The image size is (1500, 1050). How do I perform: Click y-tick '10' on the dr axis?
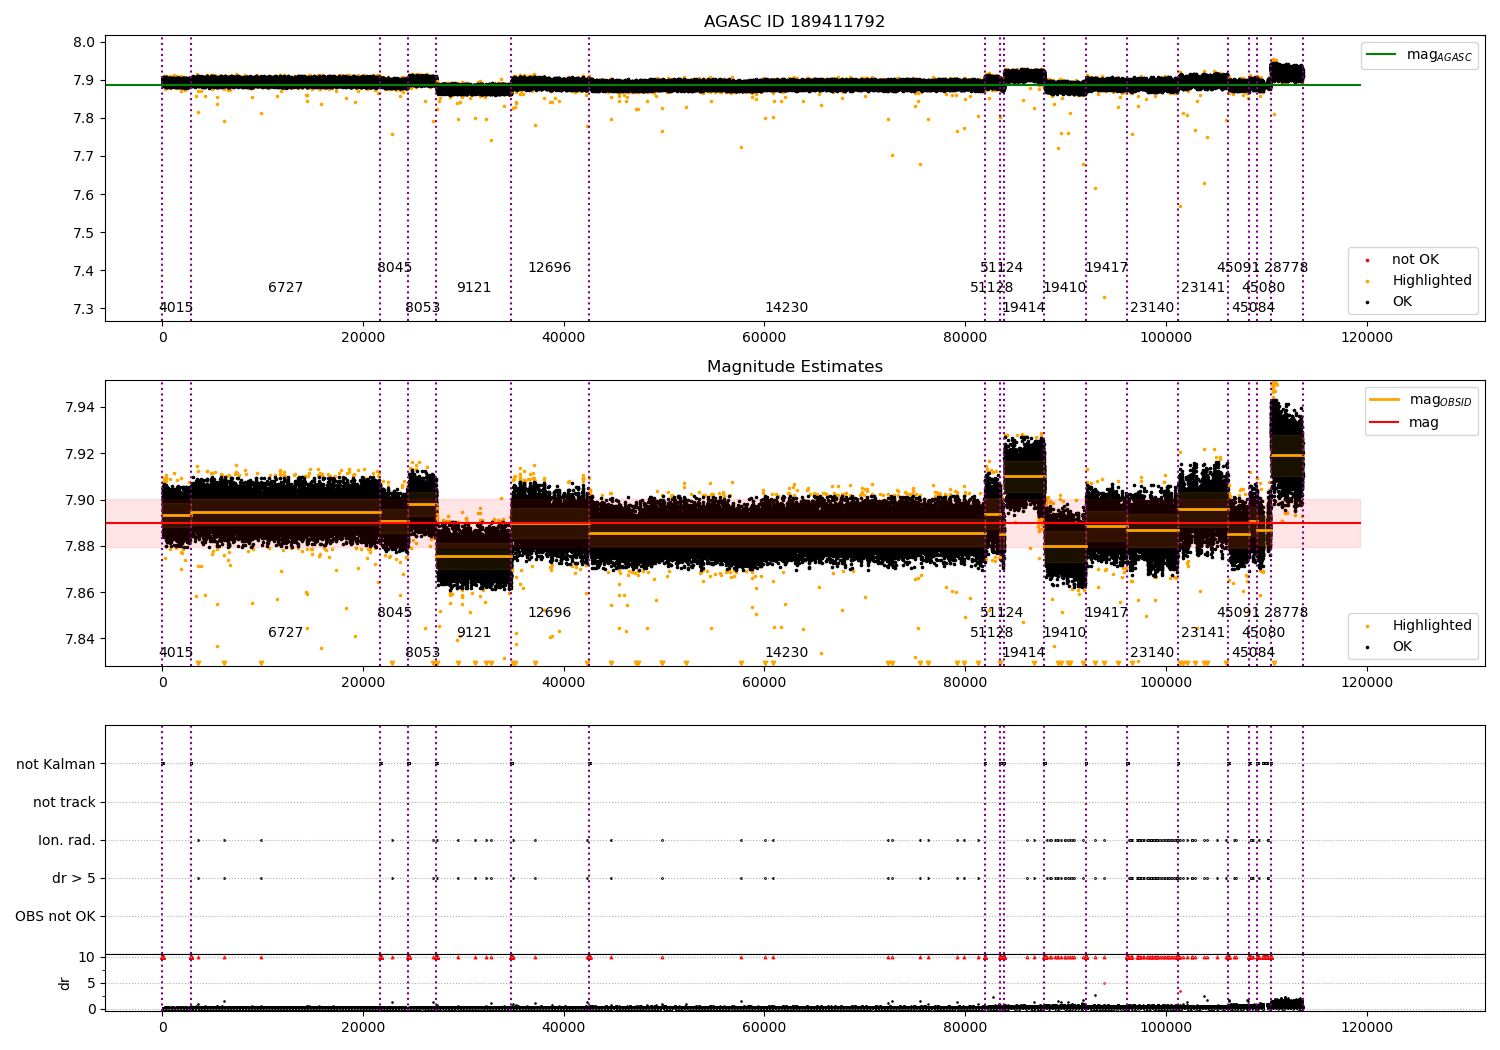tap(87, 958)
